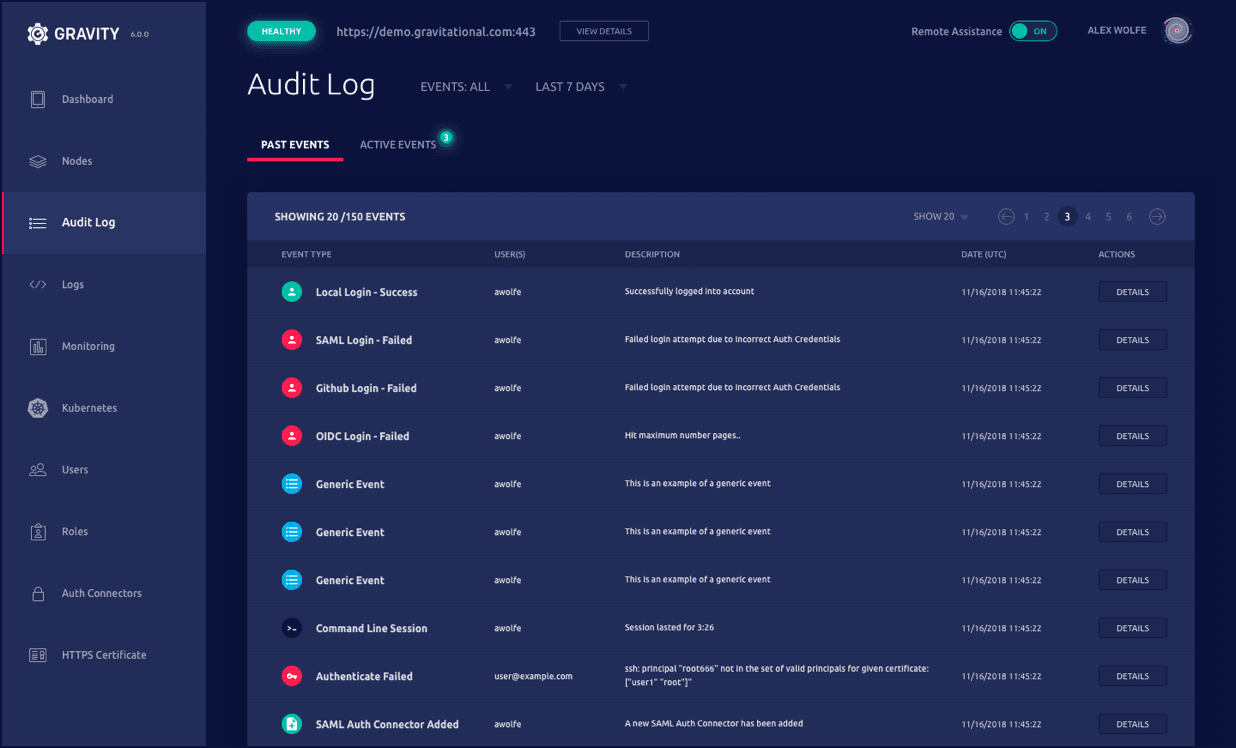
Task: Switch to the ACTIVE EVENTS tab
Action: click(x=399, y=144)
